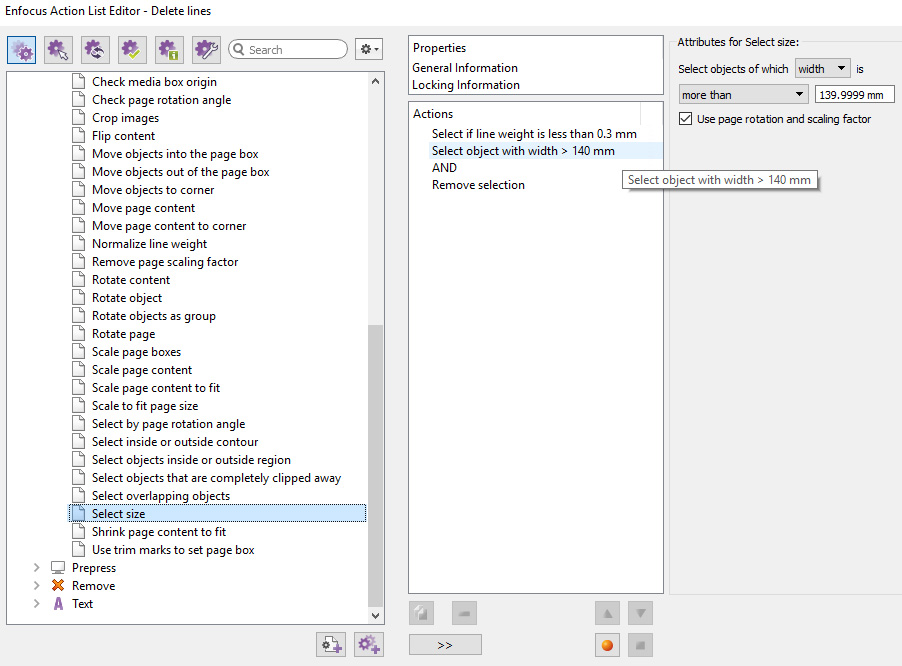This screenshot has height=666, width=902.
Task: Click the all actions double-gear icon
Action: point(22,49)
